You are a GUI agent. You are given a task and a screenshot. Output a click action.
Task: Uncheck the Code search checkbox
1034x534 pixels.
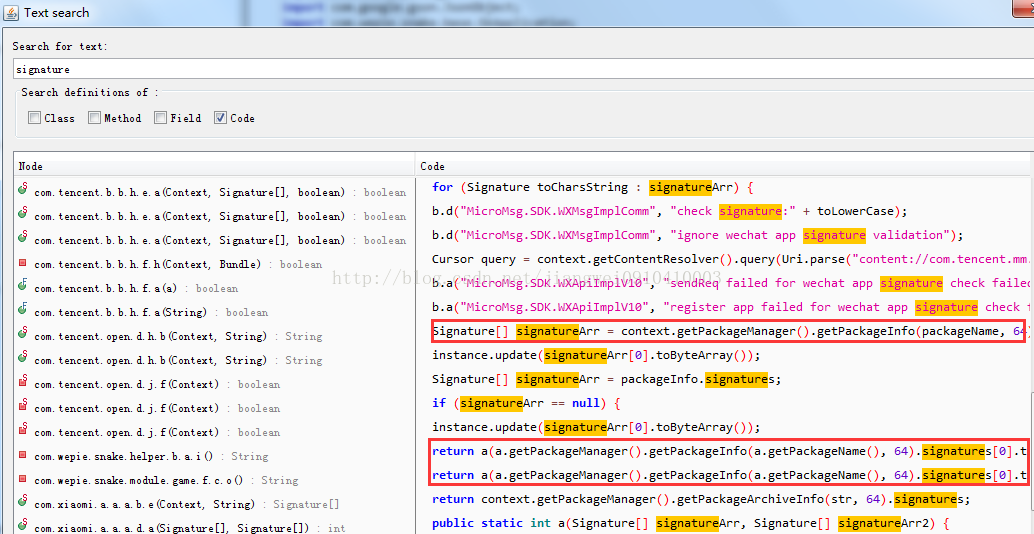pos(220,118)
